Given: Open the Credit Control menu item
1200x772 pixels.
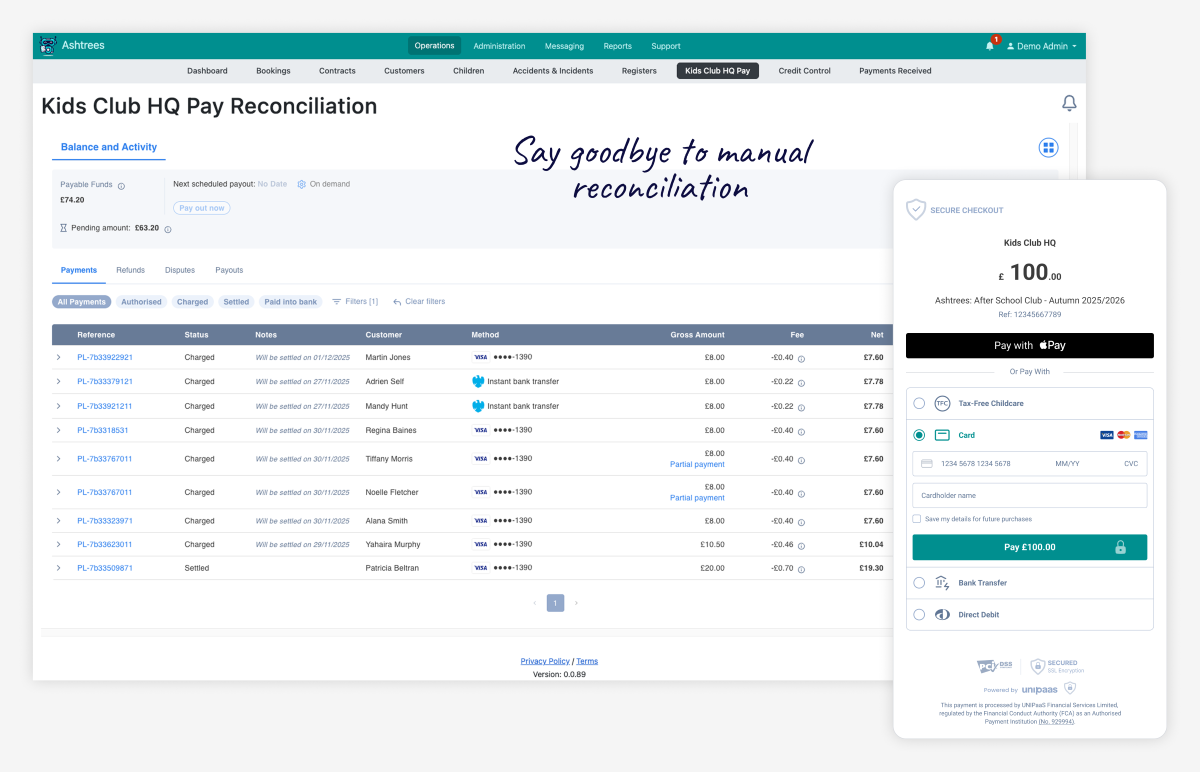Looking at the screenshot, I should click(x=804, y=71).
